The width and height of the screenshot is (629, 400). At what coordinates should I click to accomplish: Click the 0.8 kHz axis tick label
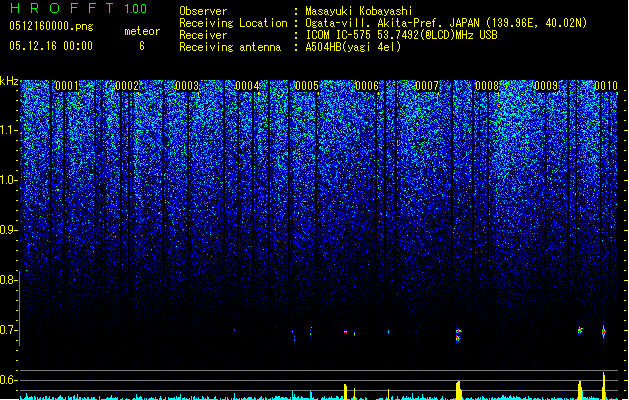pos(9,280)
